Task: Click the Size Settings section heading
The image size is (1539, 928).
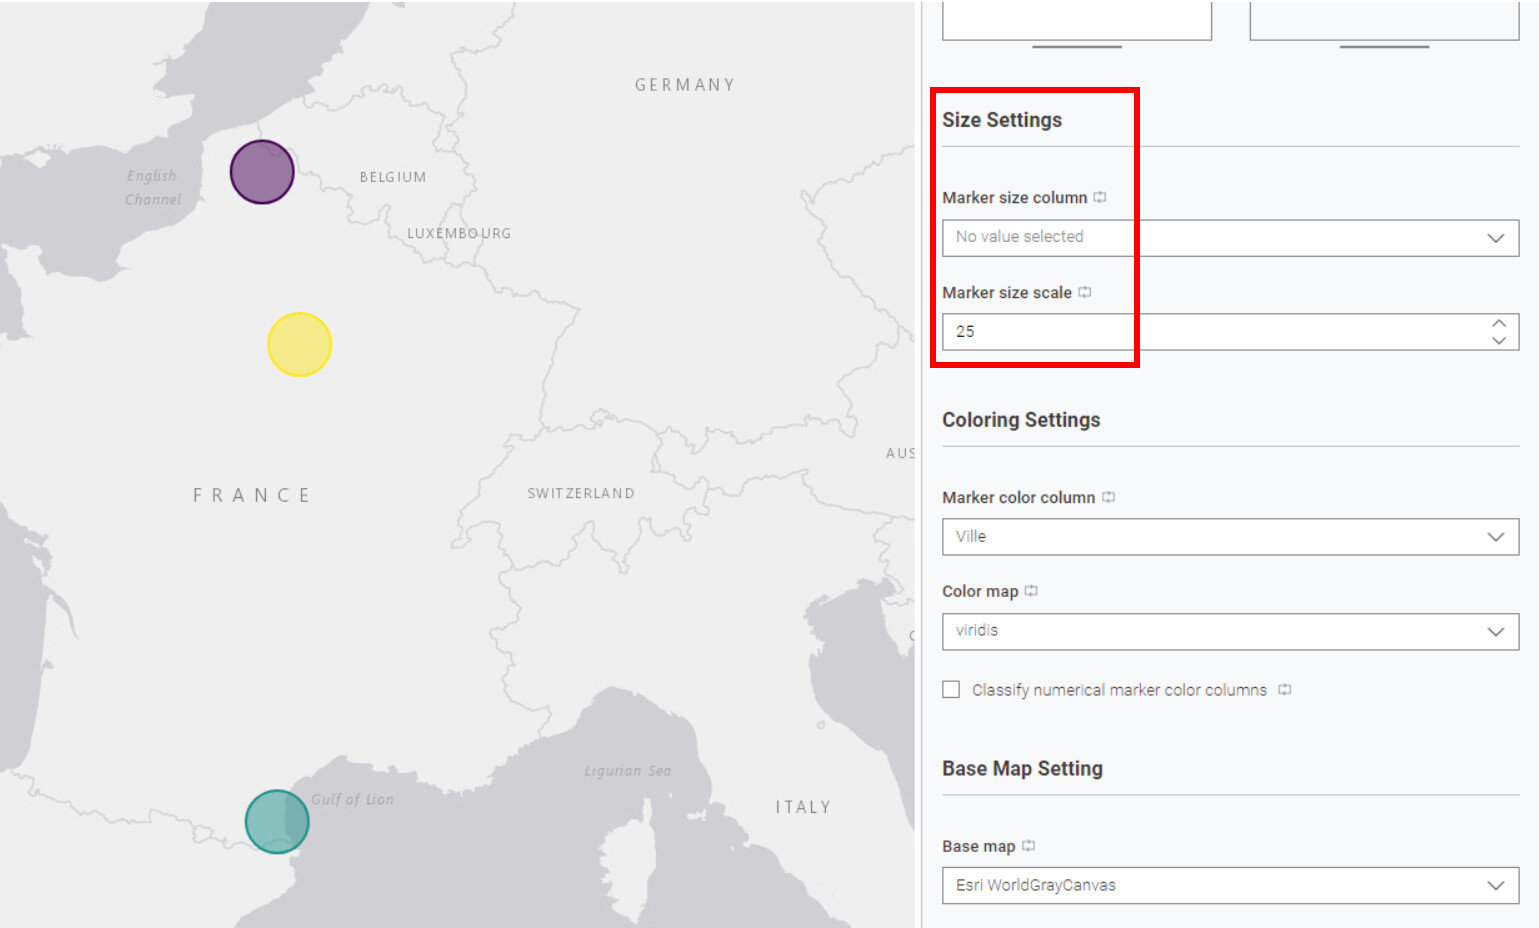Action: coord(1002,120)
